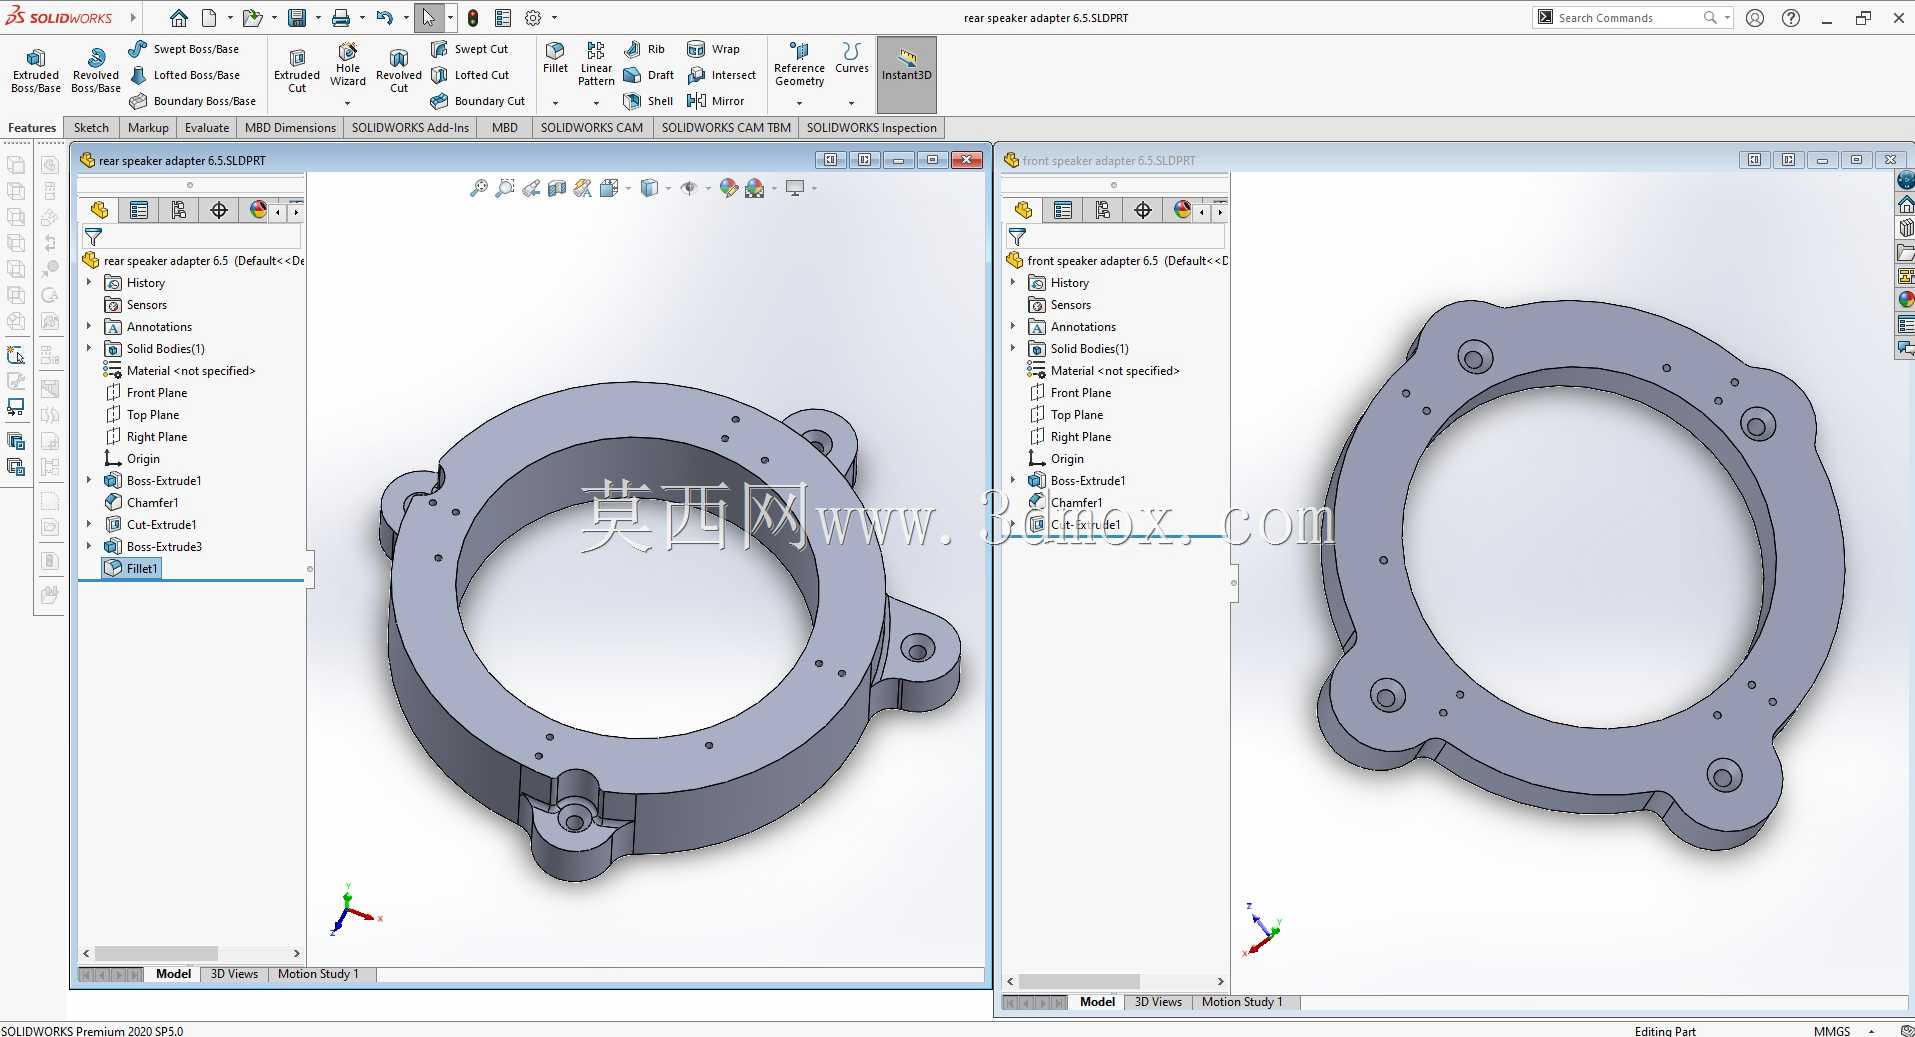
Task: Open the Hole Wizard tool
Action: coord(348,66)
